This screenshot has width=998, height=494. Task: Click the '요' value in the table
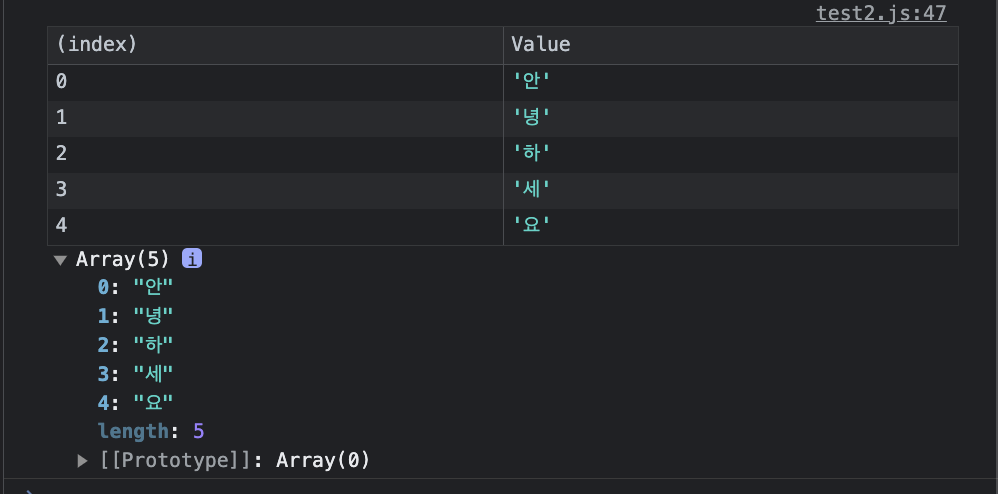coord(531,225)
